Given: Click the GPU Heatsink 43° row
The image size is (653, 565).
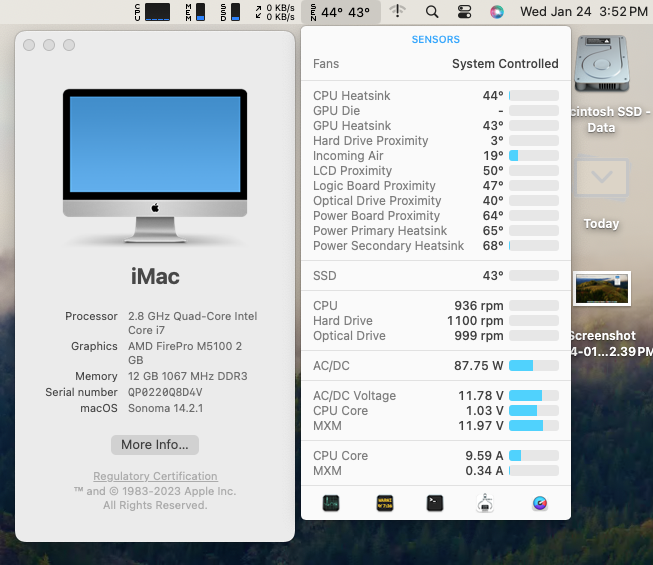Looking at the screenshot, I should coord(436,126).
